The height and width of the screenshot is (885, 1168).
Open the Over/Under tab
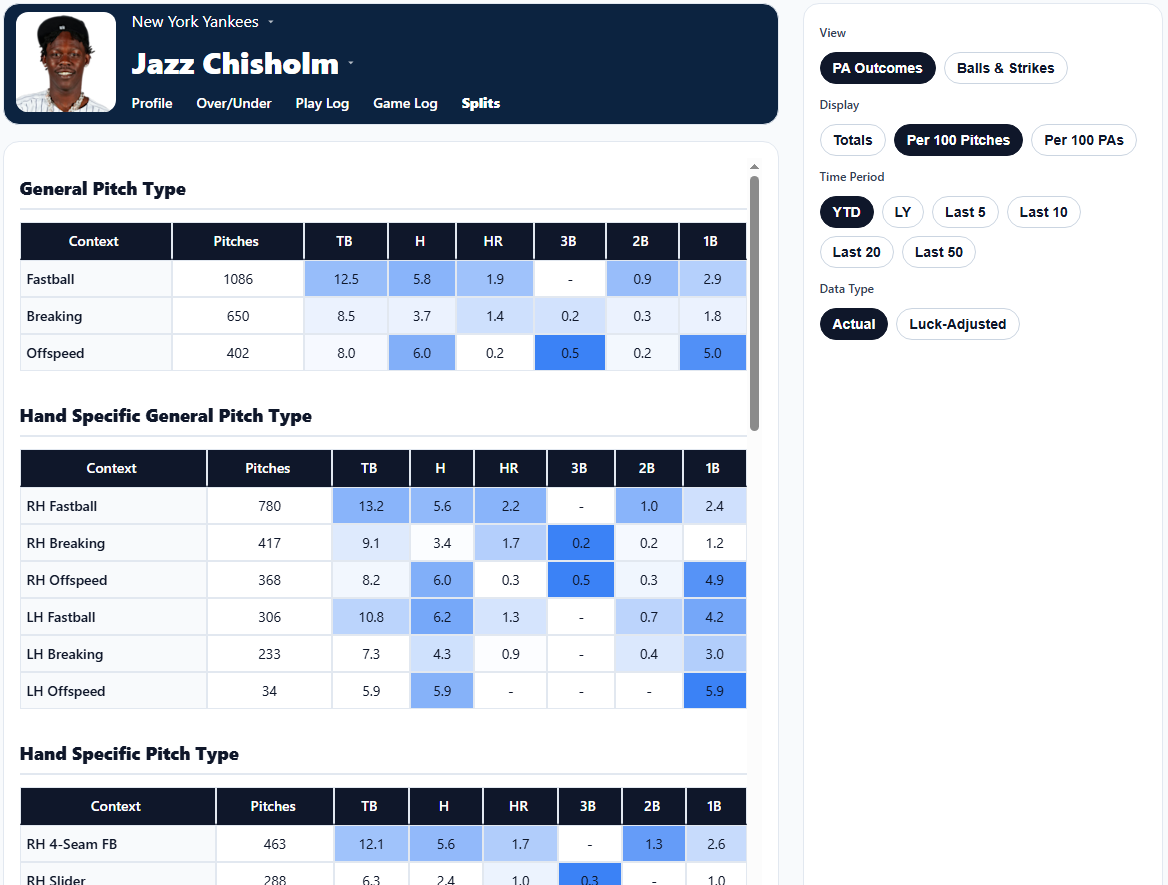click(x=233, y=103)
